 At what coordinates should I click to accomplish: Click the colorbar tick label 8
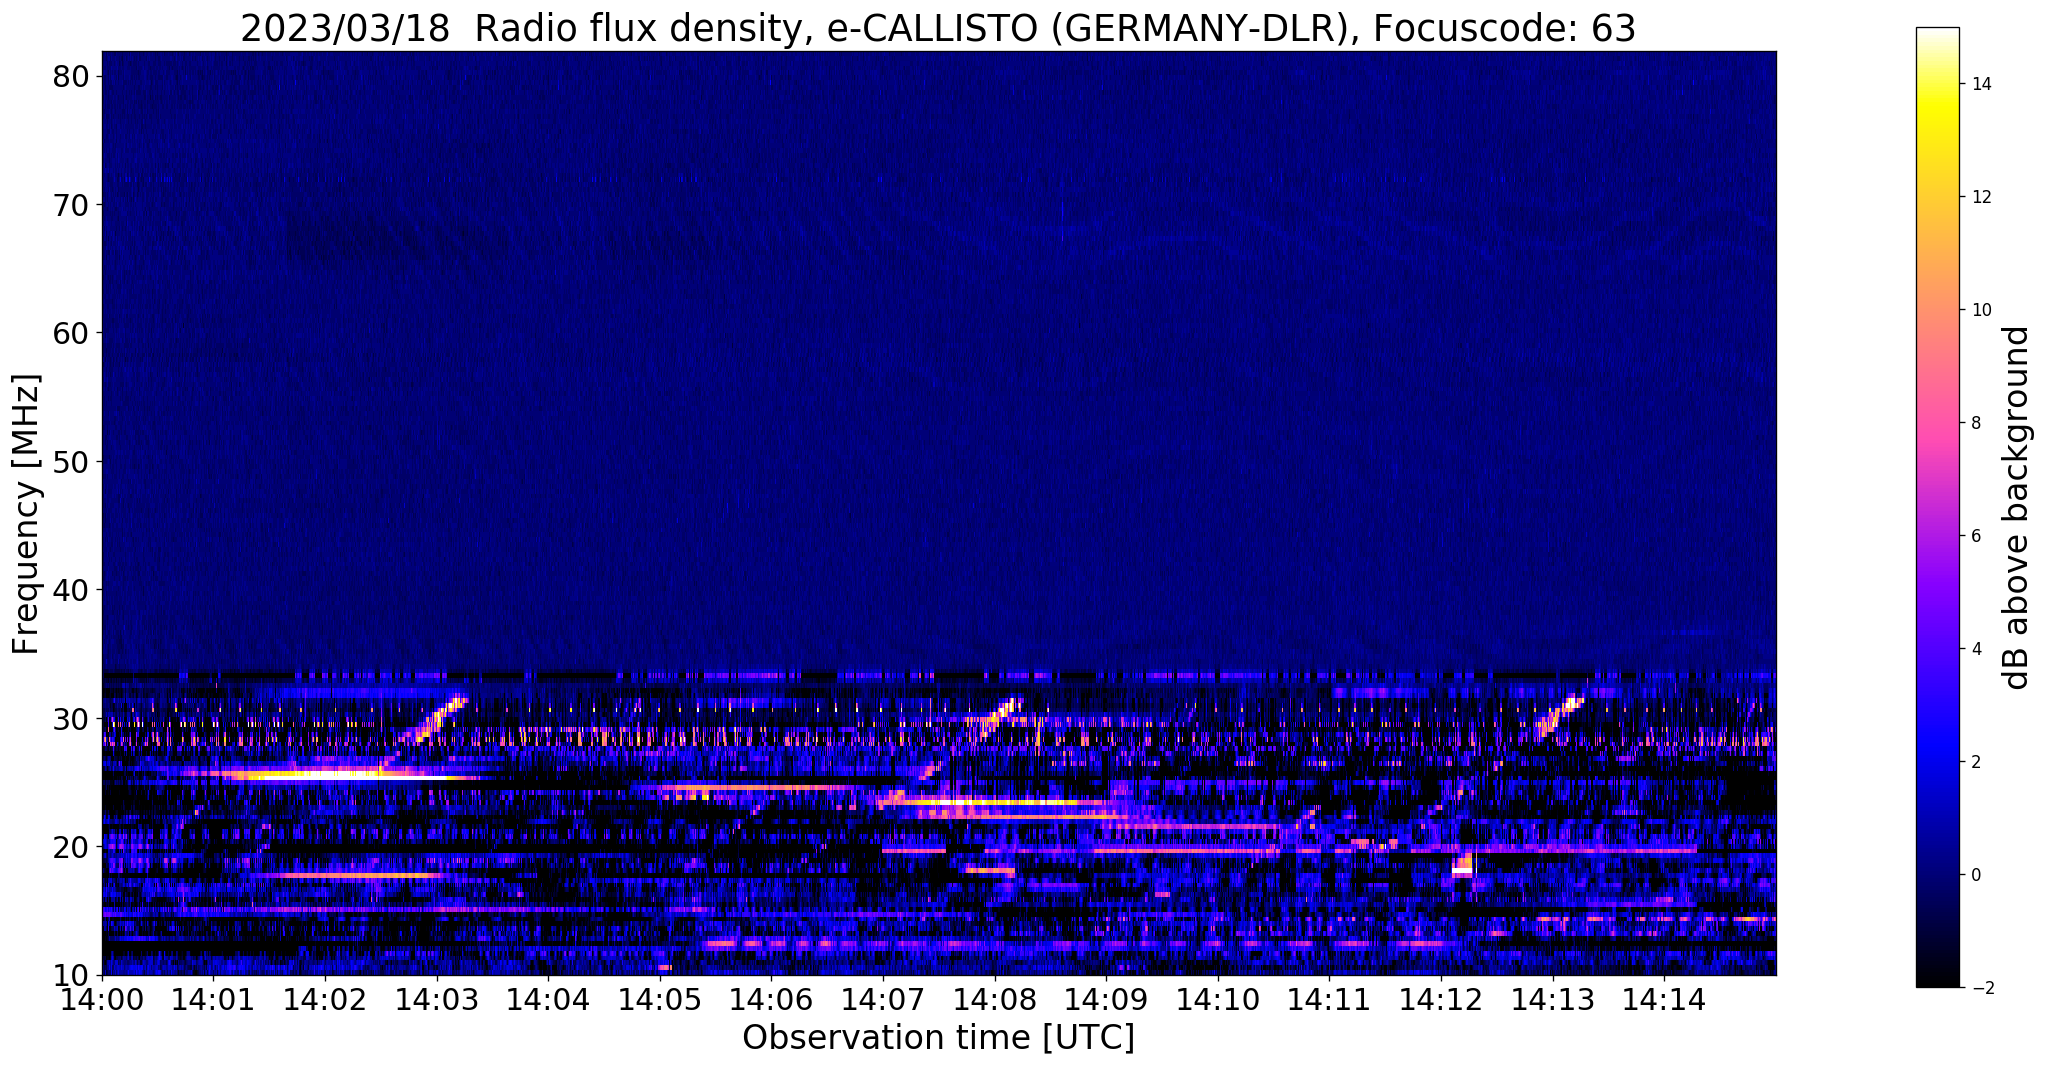pyautogui.click(x=1976, y=423)
